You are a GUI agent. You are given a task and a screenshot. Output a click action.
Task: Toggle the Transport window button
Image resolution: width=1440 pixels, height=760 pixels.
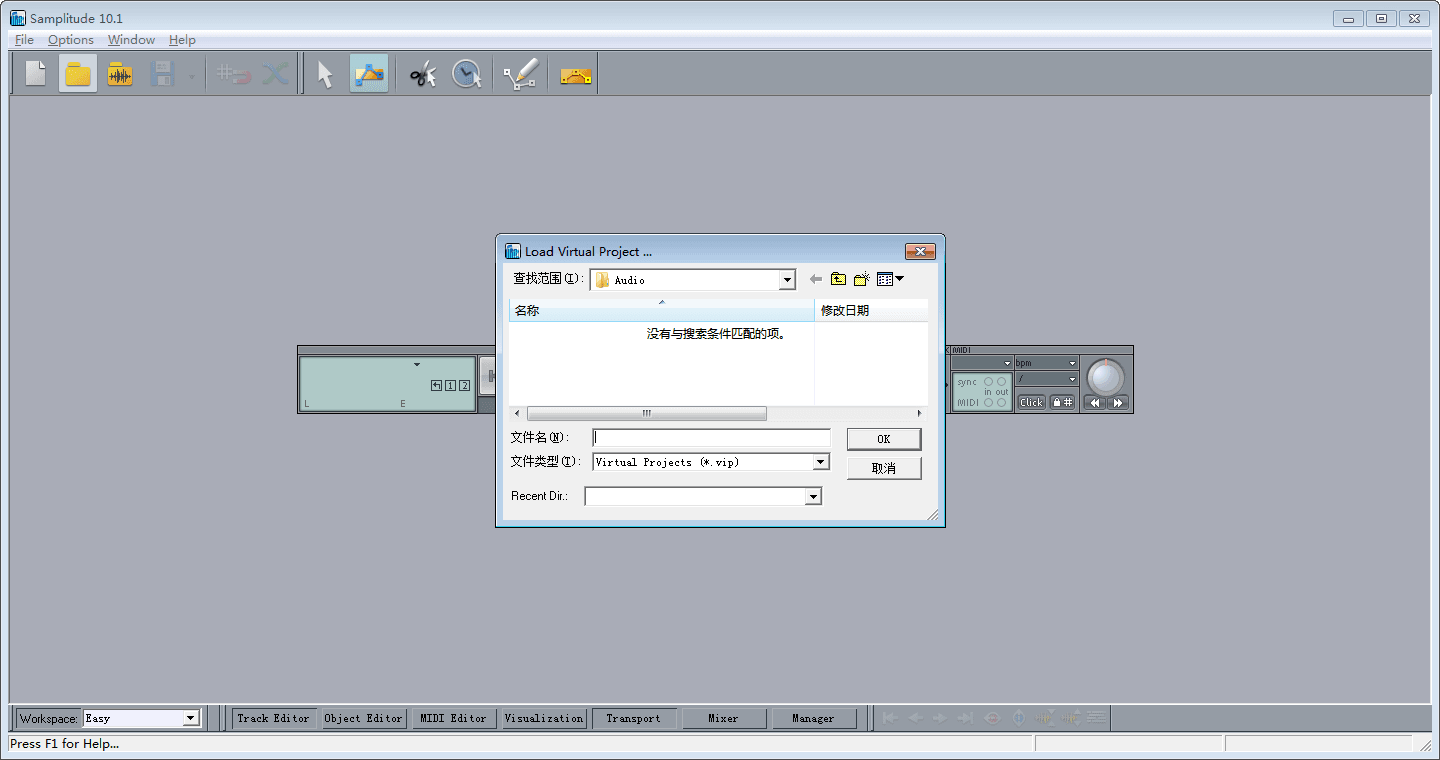[633, 718]
